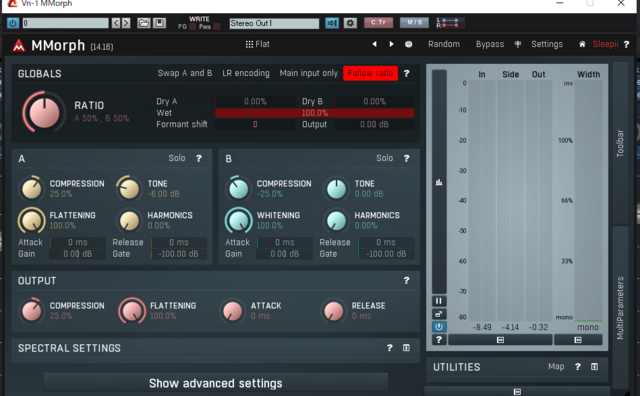Click the Formant shift value field

click(255, 124)
